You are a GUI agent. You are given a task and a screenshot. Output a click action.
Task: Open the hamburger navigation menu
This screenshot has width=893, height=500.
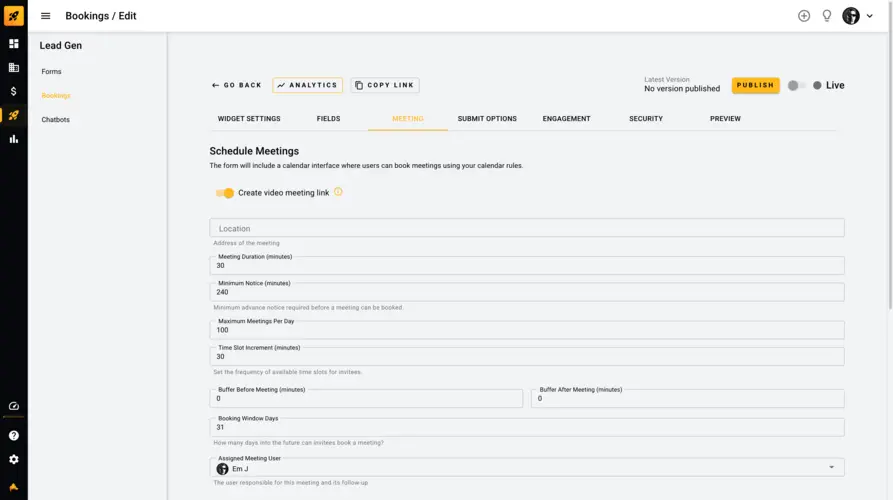click(x=46, y=16)
